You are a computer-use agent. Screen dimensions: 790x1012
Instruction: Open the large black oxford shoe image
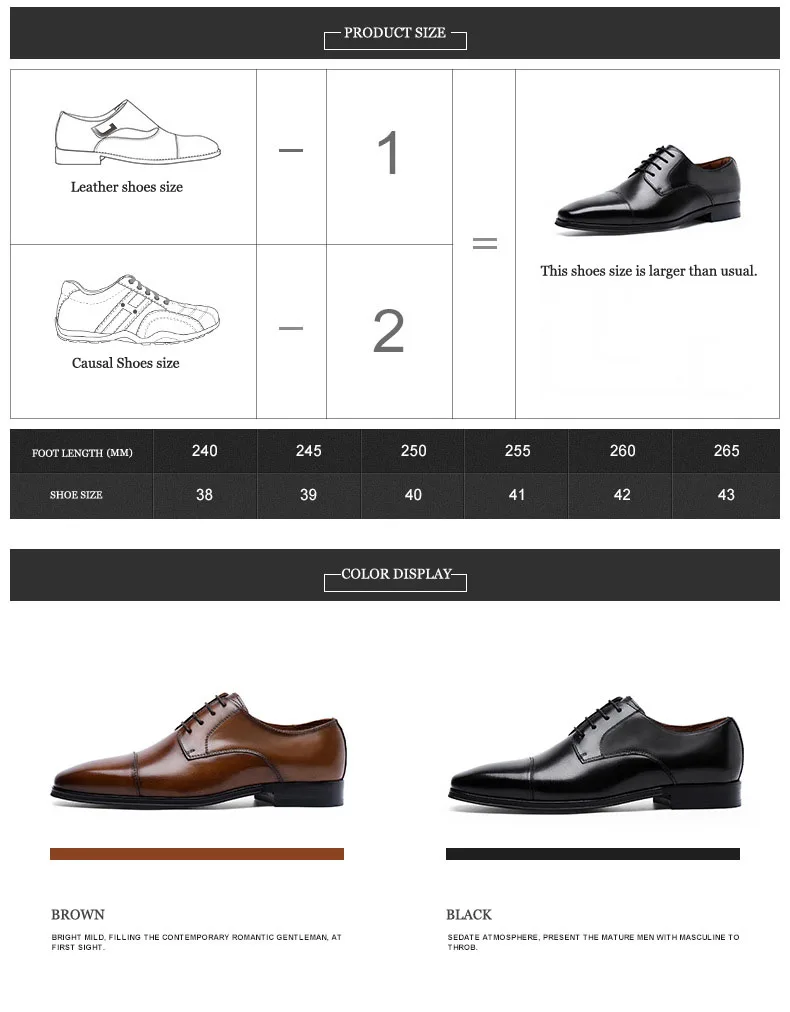coord(595,753)
